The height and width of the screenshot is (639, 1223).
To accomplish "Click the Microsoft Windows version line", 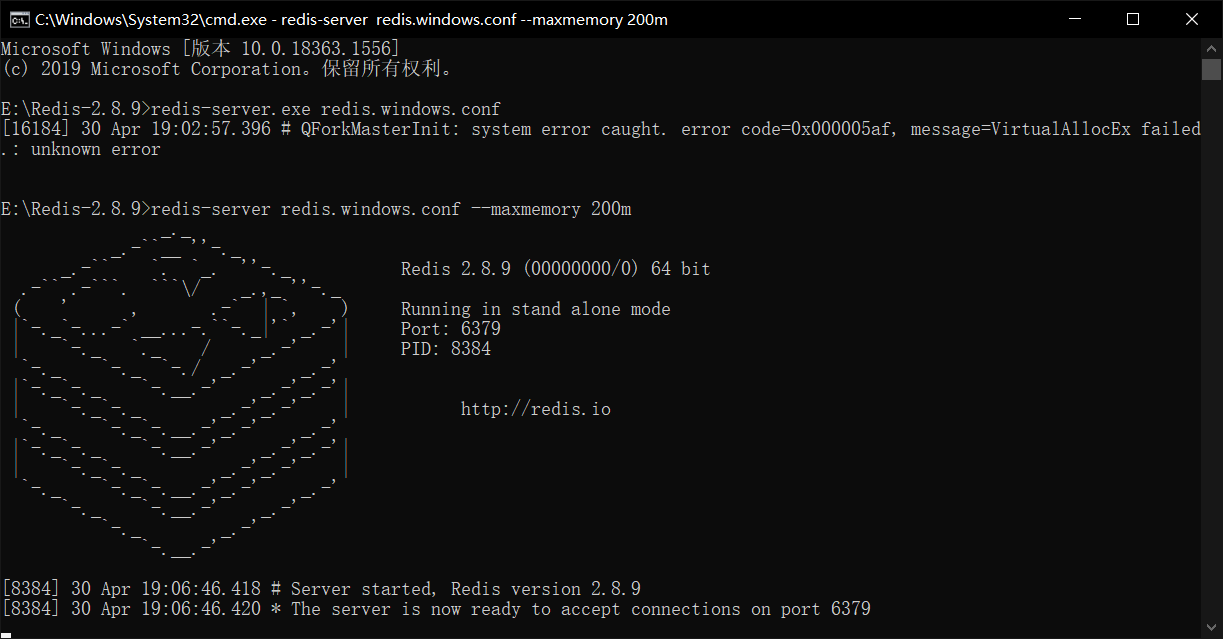I will click(200, 49).
